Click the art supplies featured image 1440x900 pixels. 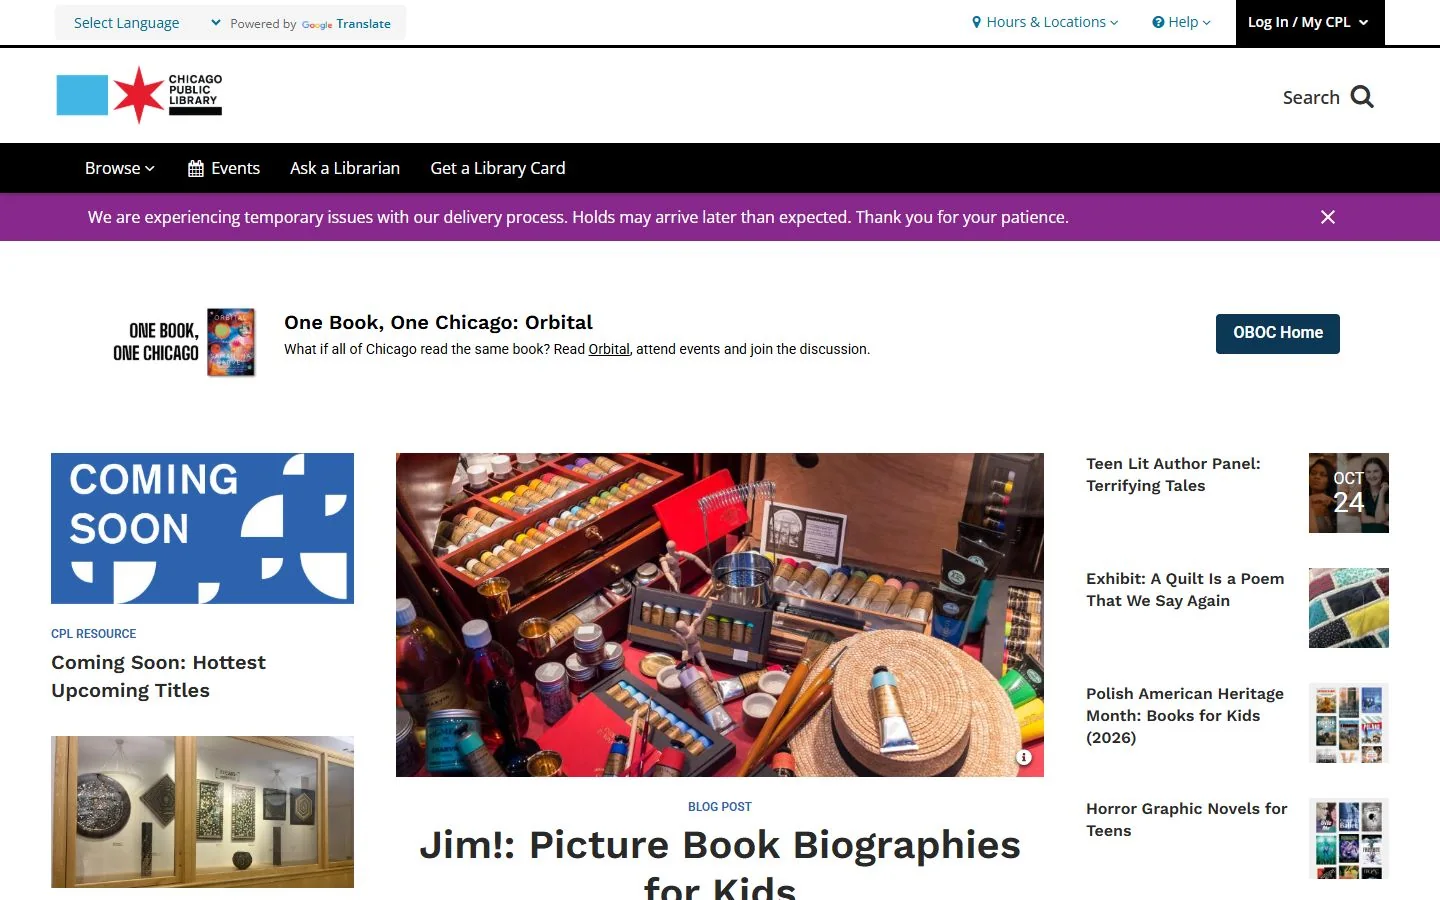[720, 615]
